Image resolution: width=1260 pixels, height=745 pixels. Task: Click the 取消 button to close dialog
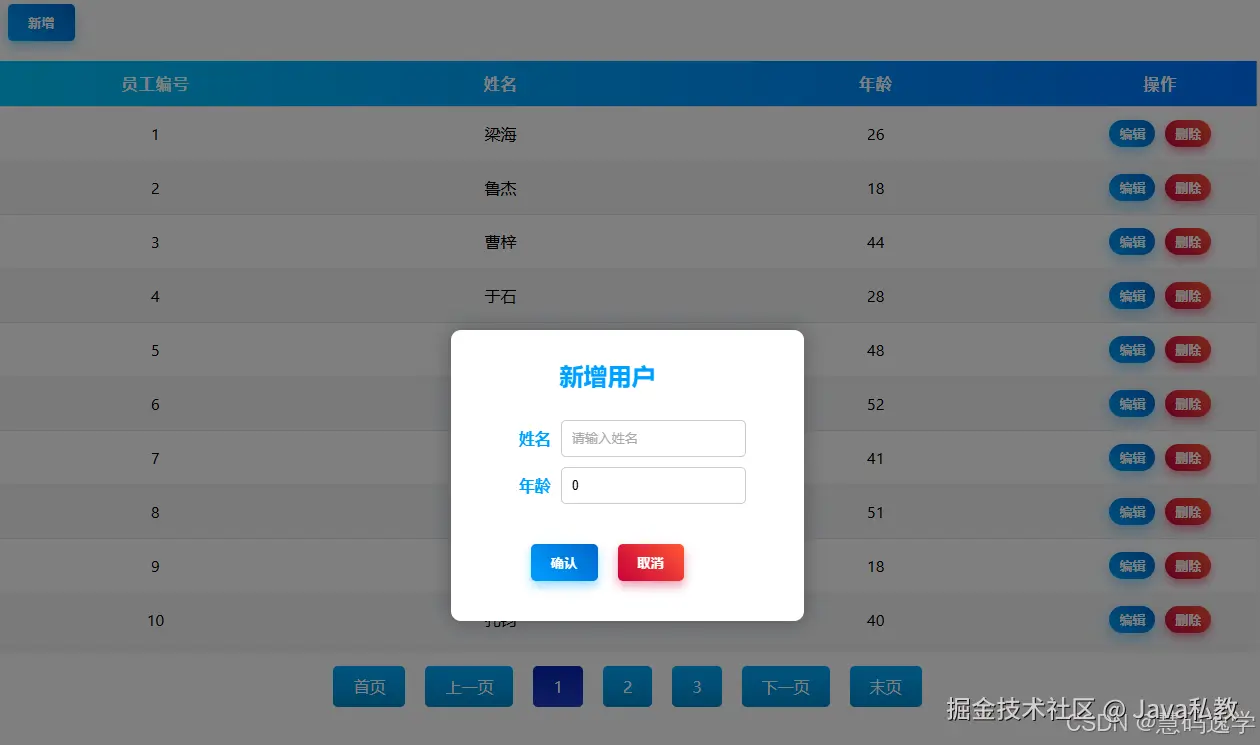[650, 562]
